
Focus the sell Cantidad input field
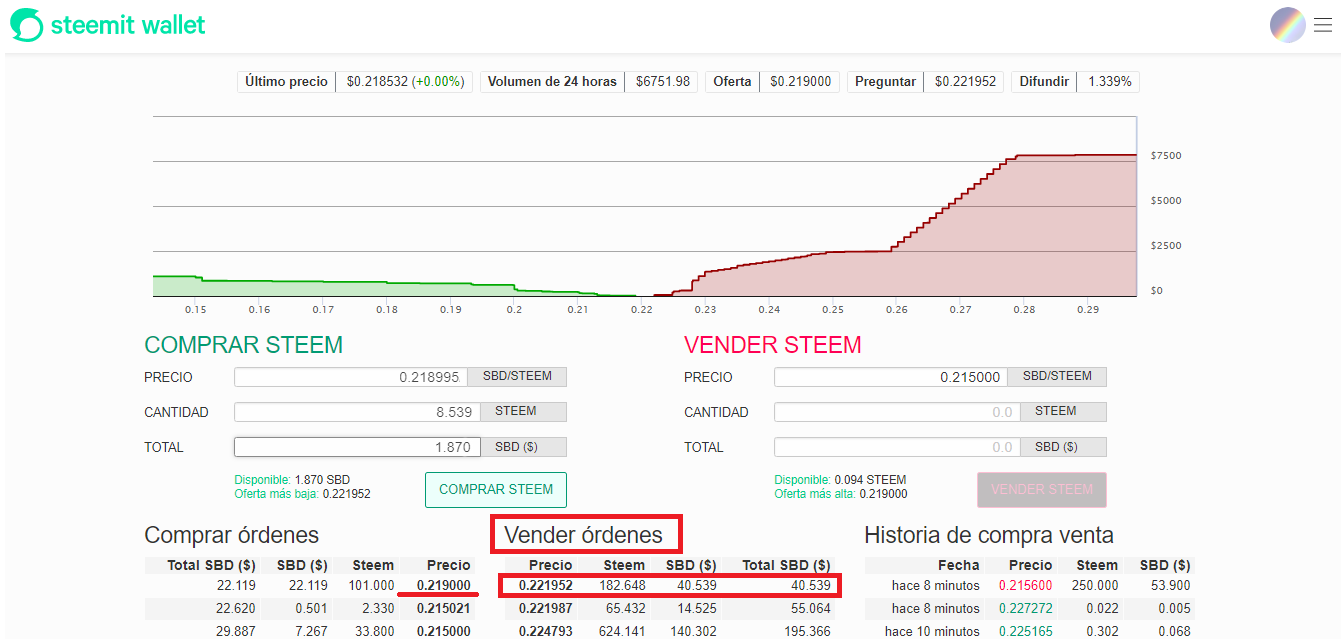tap(897, 412)
